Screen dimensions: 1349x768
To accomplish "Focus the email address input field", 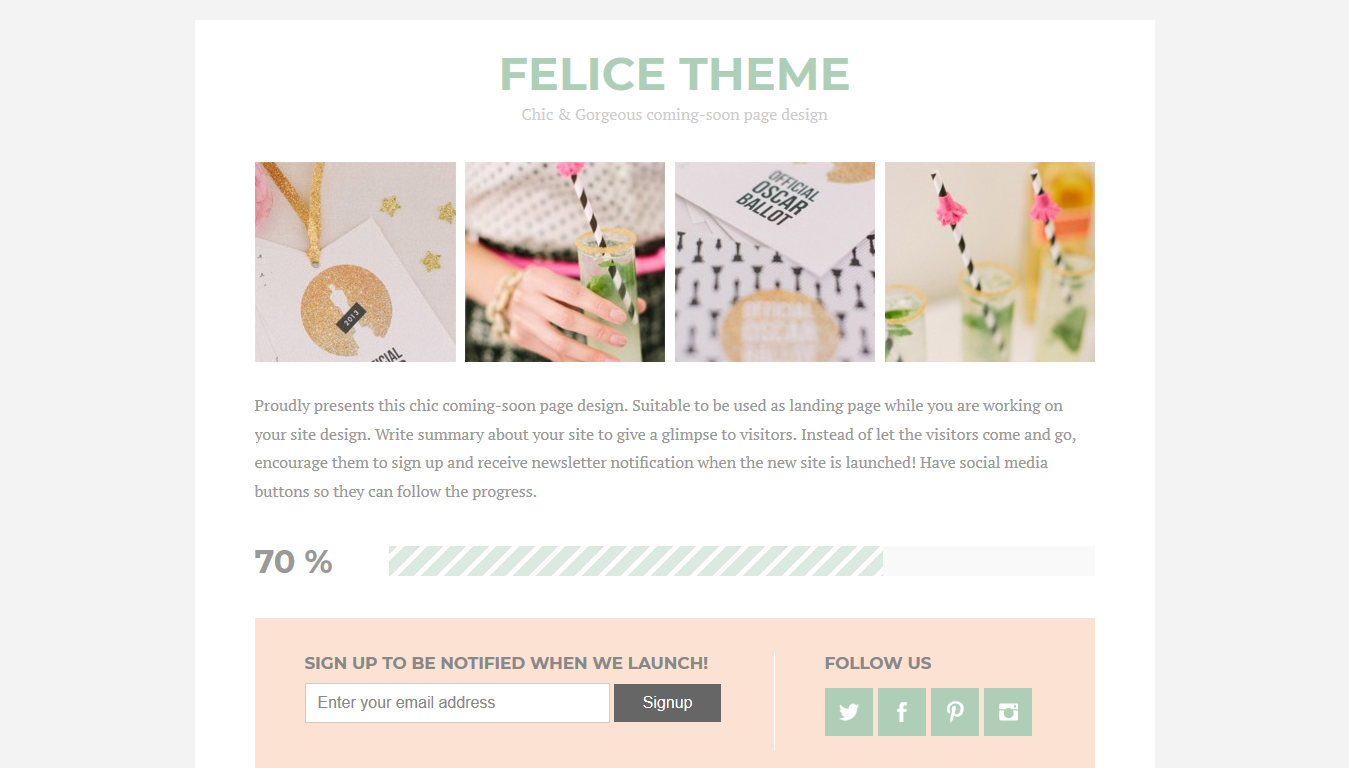I will click(457, 703).
